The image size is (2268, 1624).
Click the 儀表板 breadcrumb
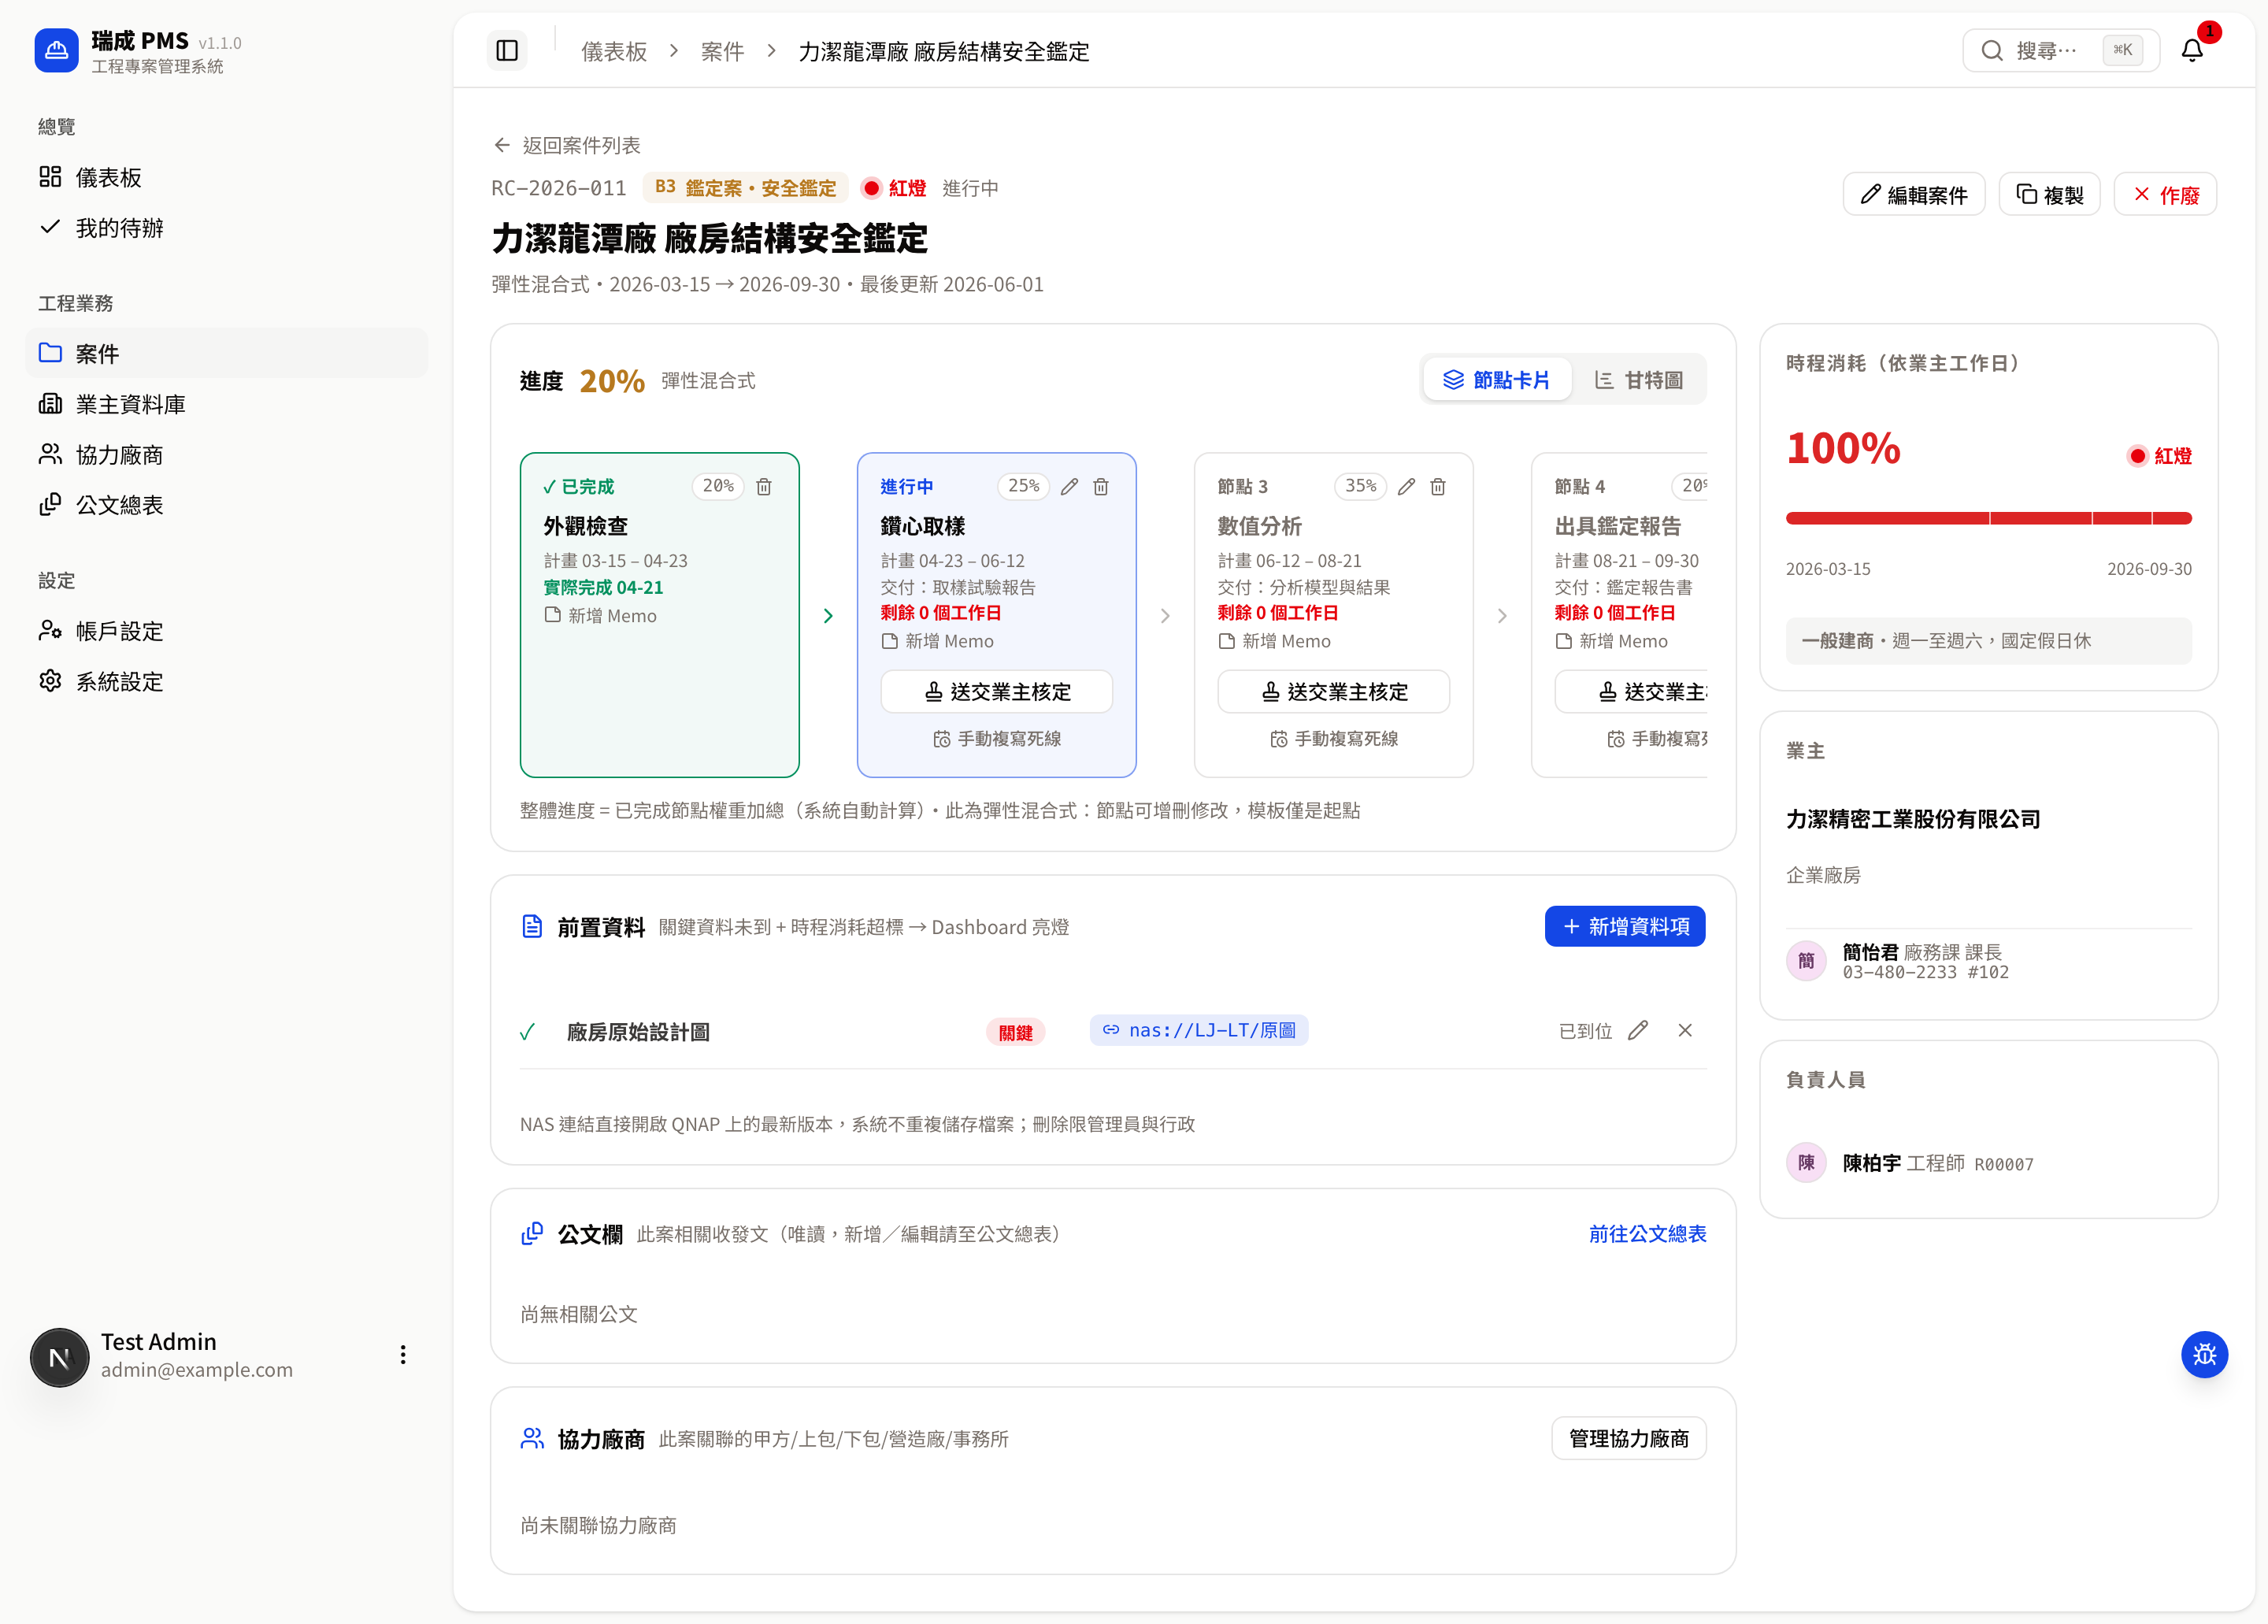[x=614, y=51]
